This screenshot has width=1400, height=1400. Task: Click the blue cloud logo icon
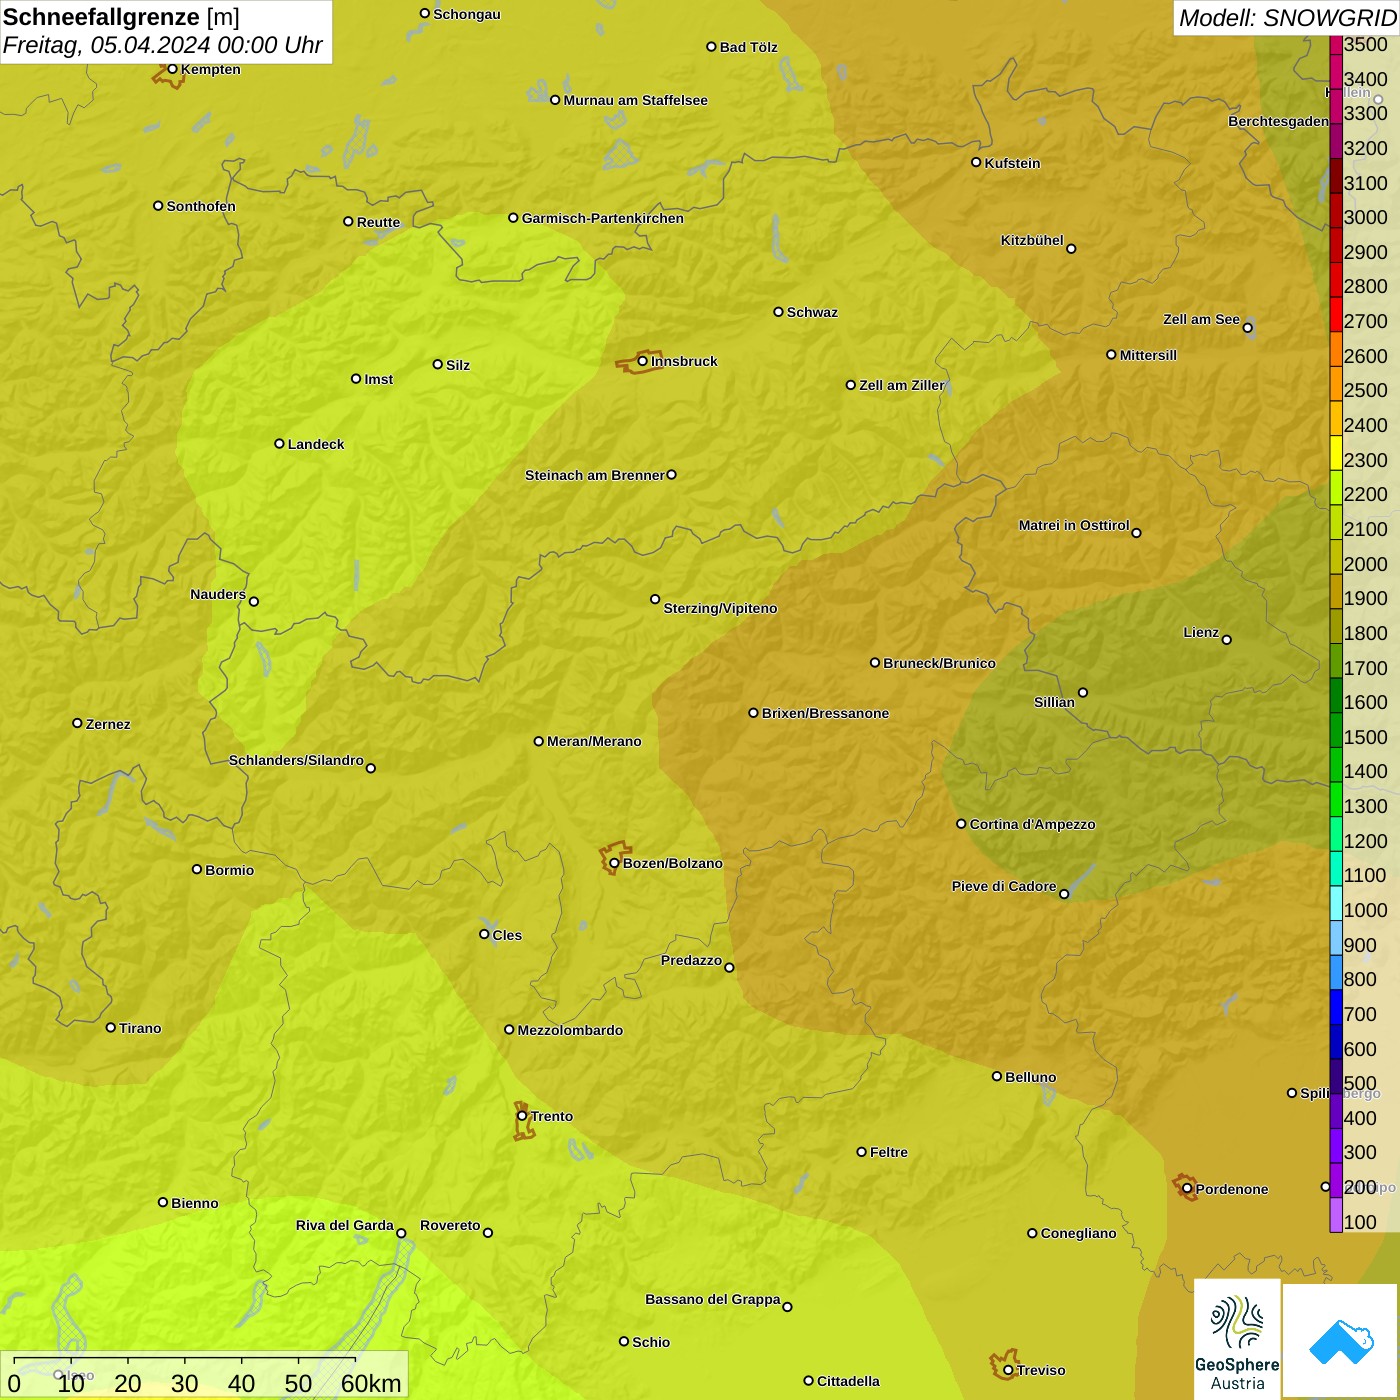pos(1340,1340)
